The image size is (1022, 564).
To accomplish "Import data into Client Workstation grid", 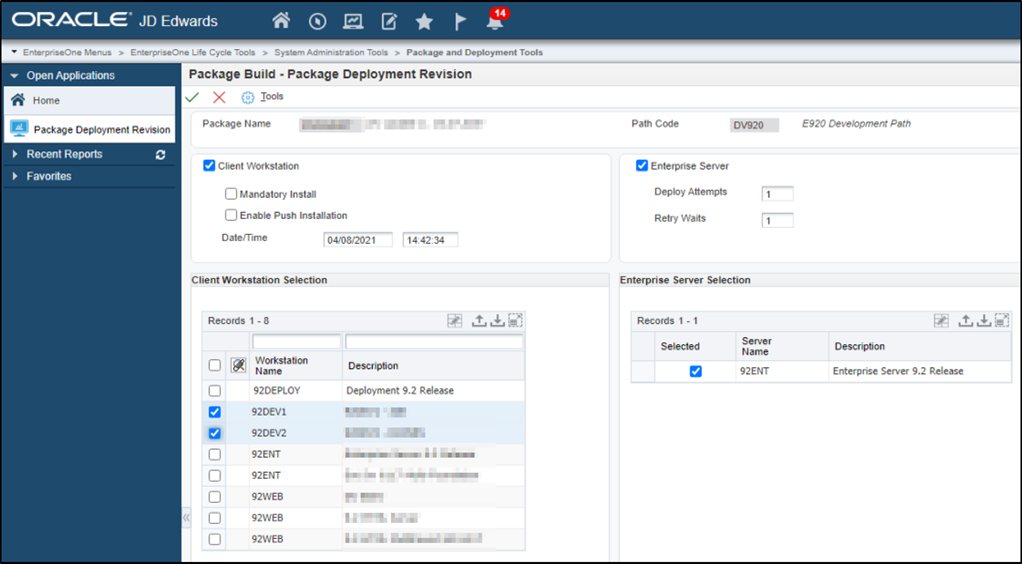I will click(x=497, y=320).
